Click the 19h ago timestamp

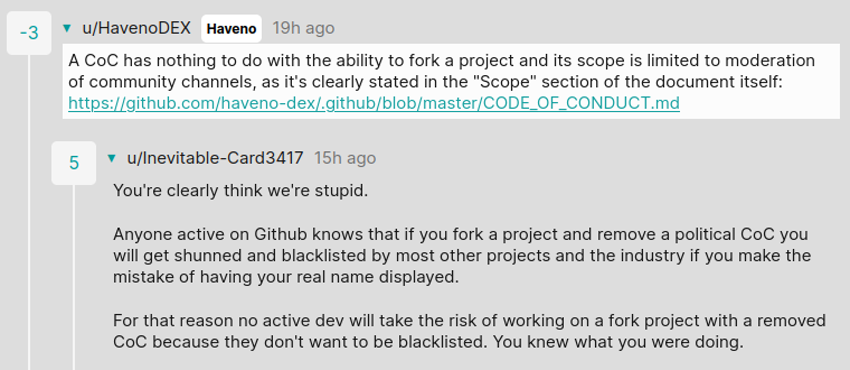point(303,28)
